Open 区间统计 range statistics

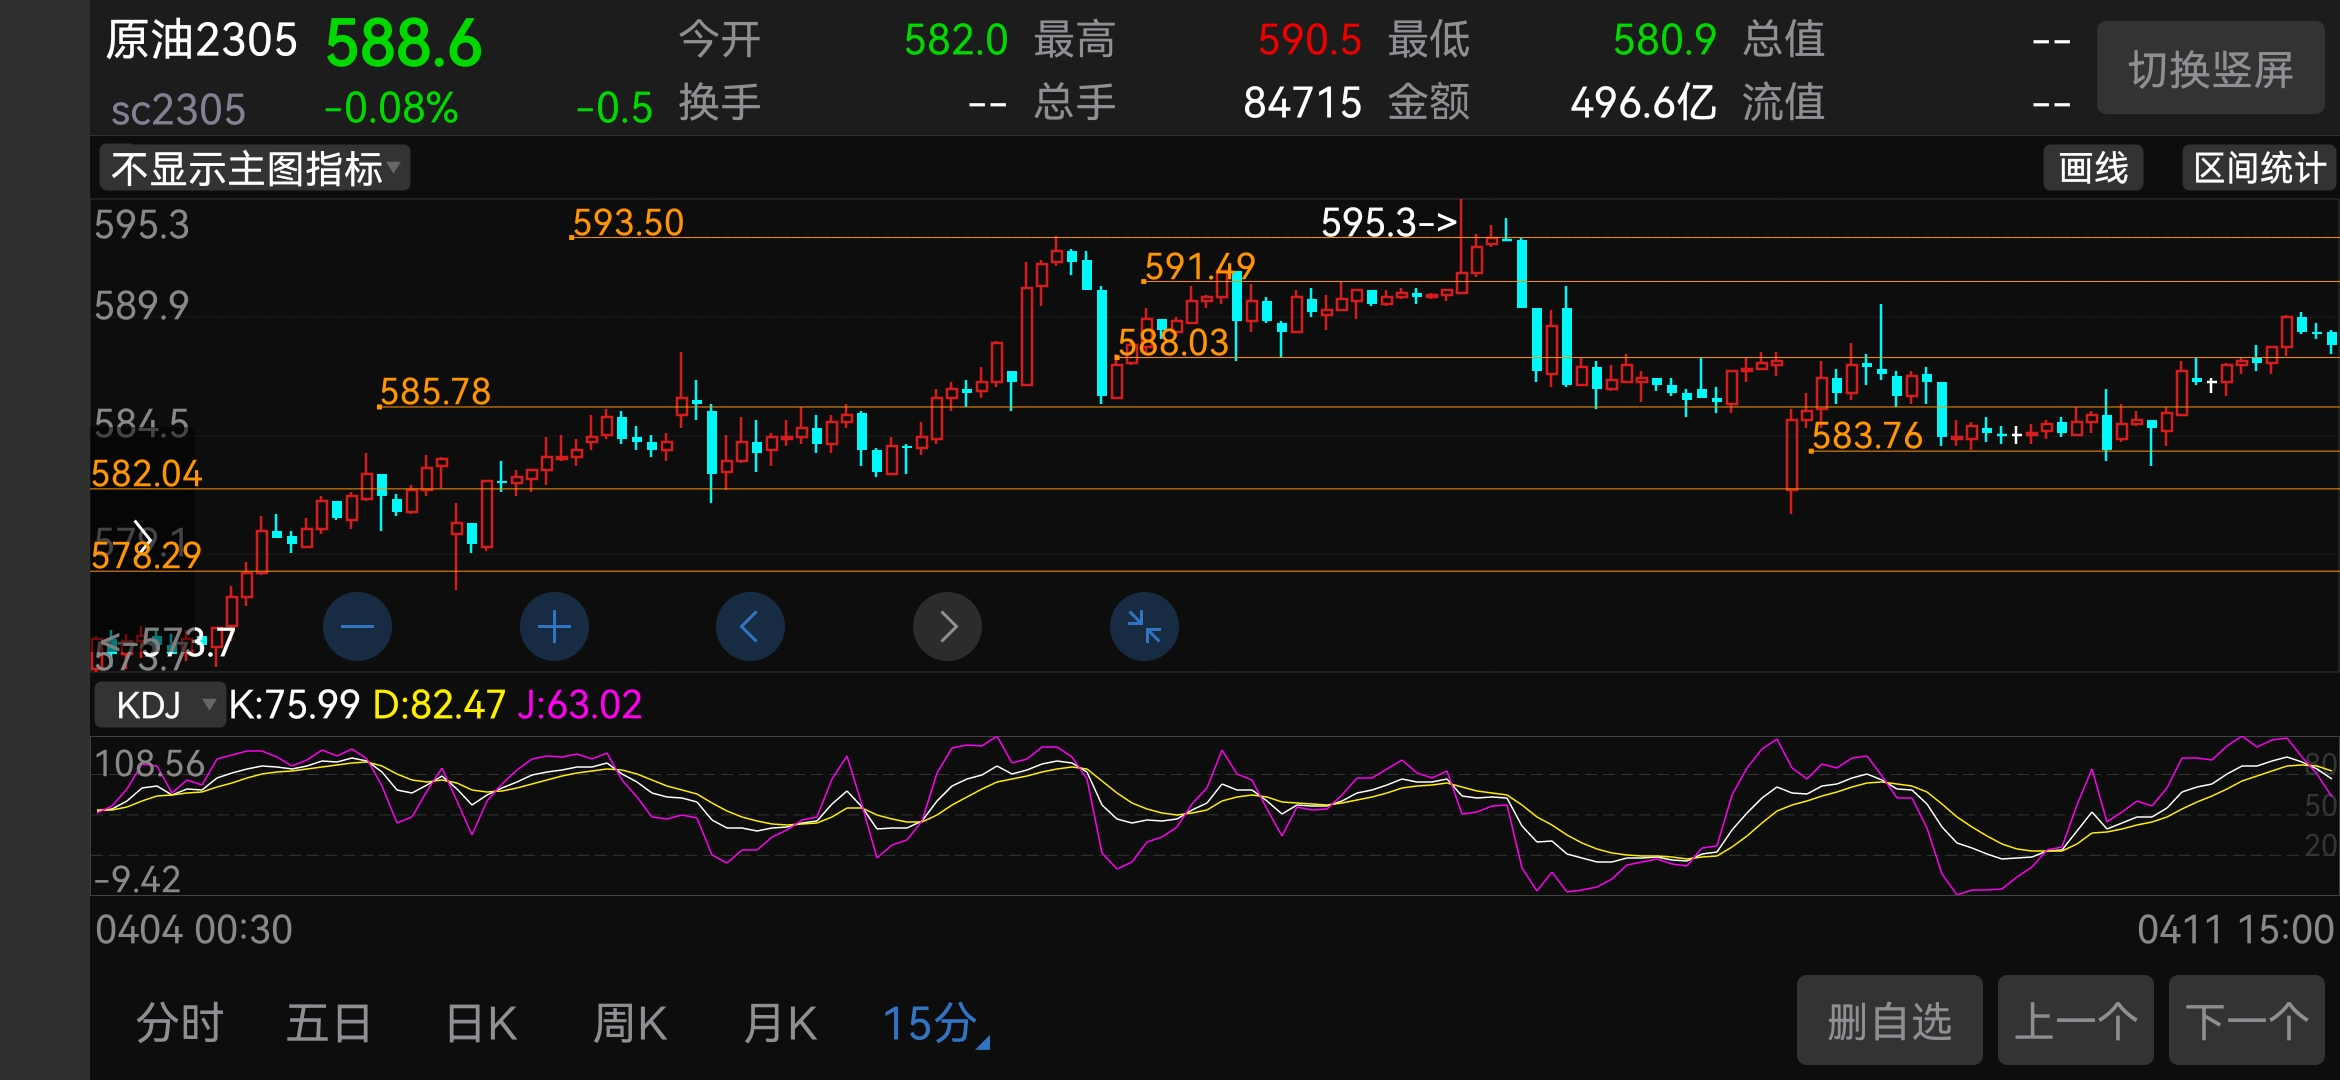click(x=2259, y=168)
